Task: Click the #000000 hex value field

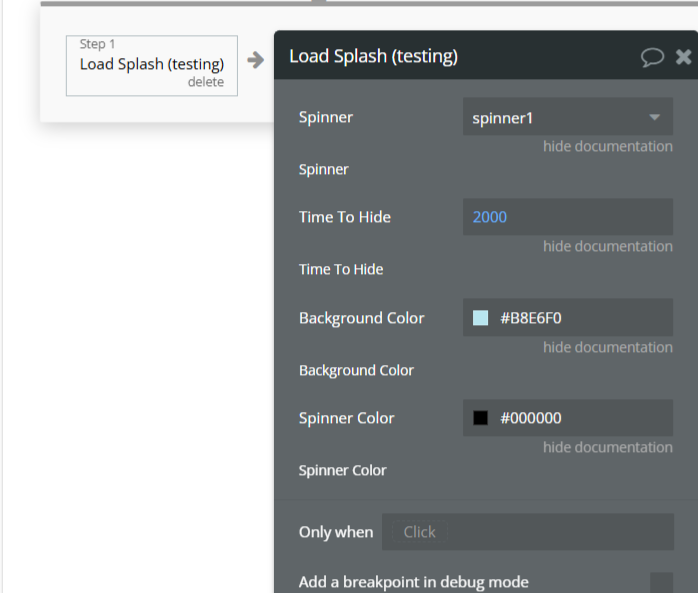Action: point(580,418)
